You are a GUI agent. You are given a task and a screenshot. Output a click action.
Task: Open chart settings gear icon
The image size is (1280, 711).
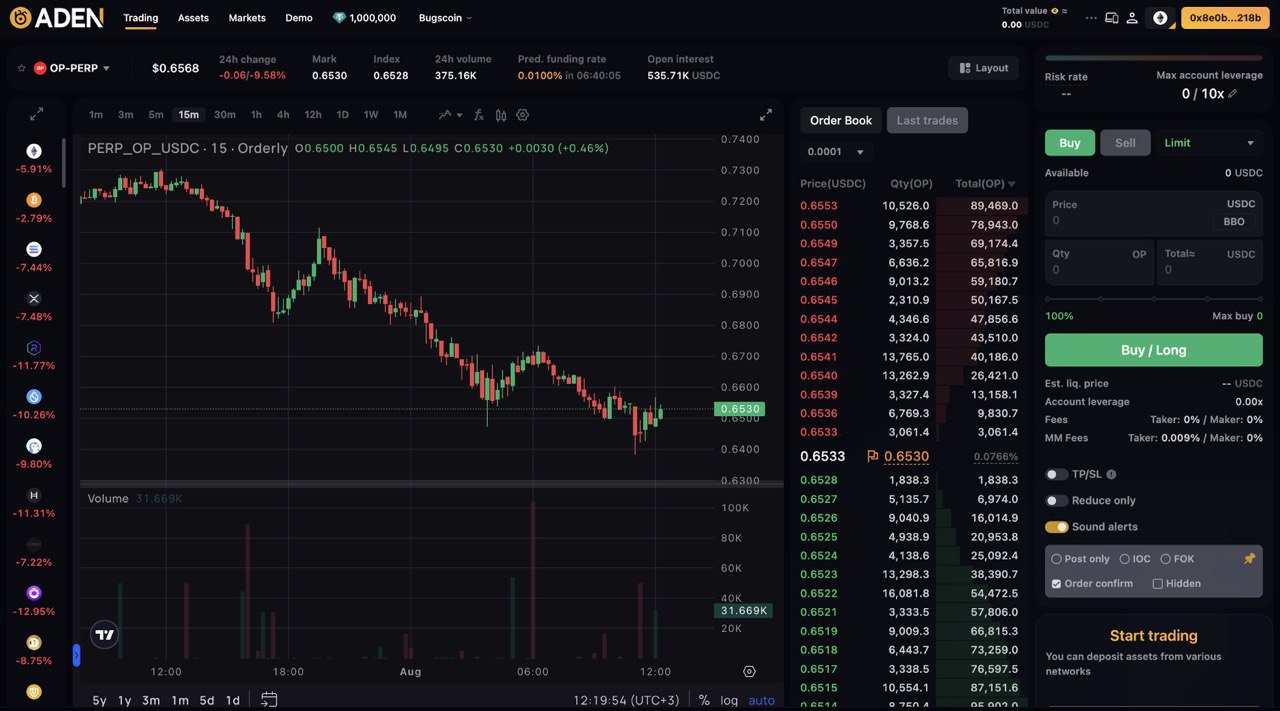point(522,115)
